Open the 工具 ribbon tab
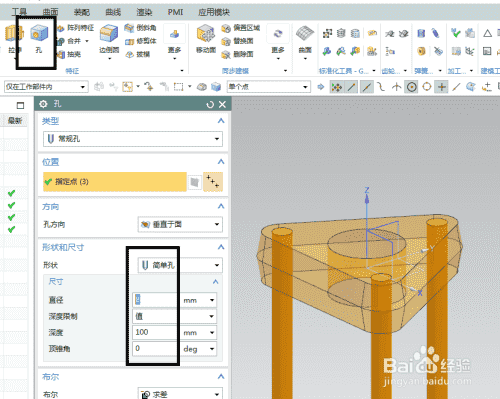The width and height of the screenshot is (500, 399). [x=19, y=12]
